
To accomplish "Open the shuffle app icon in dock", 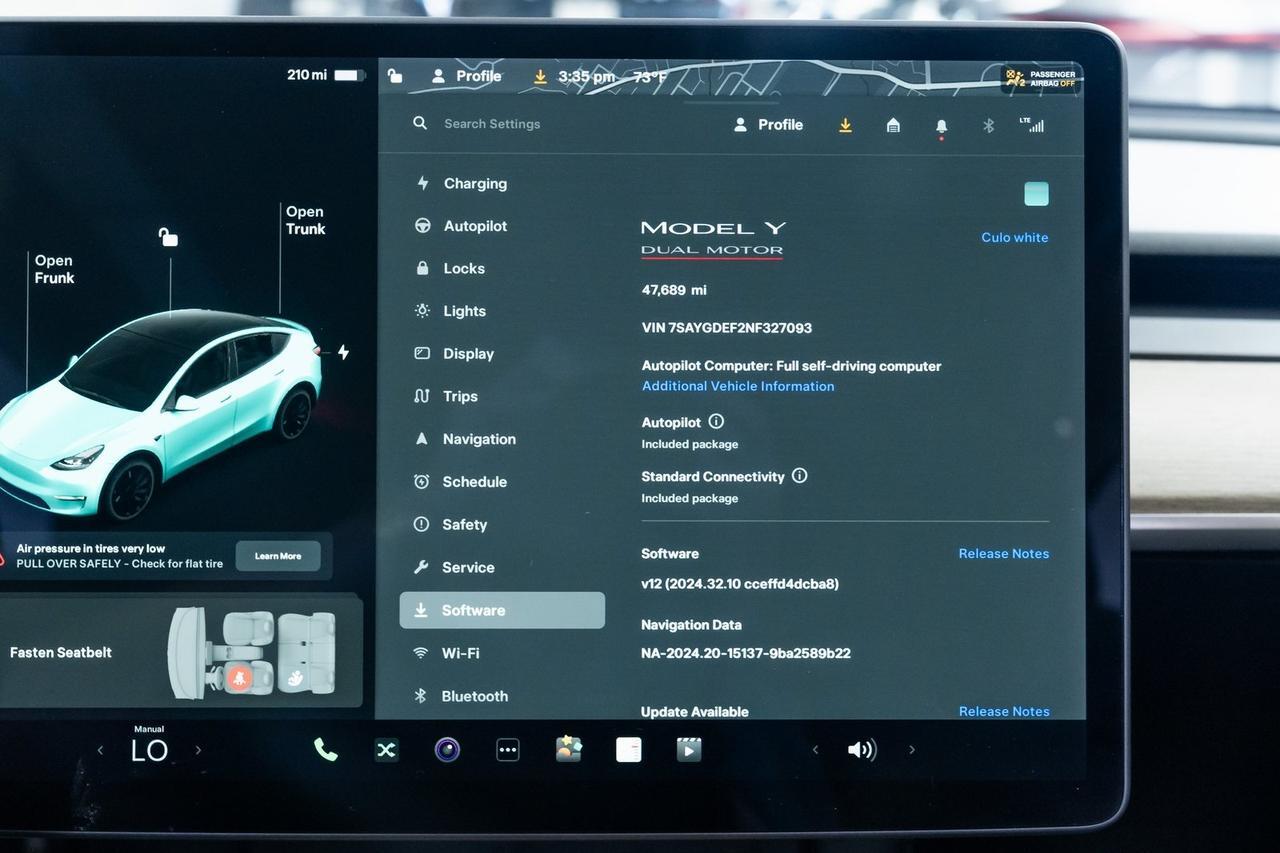I will point(387,750).
